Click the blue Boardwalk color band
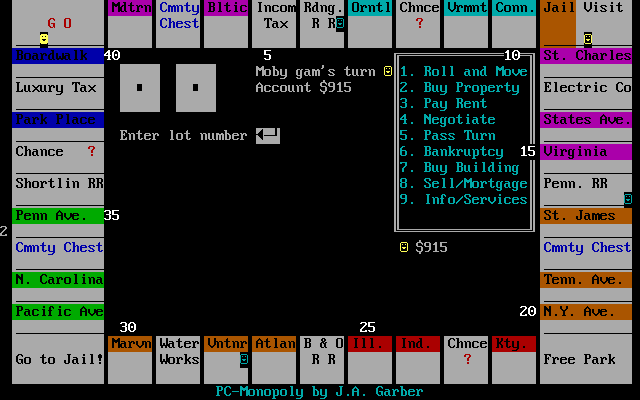 58,56
